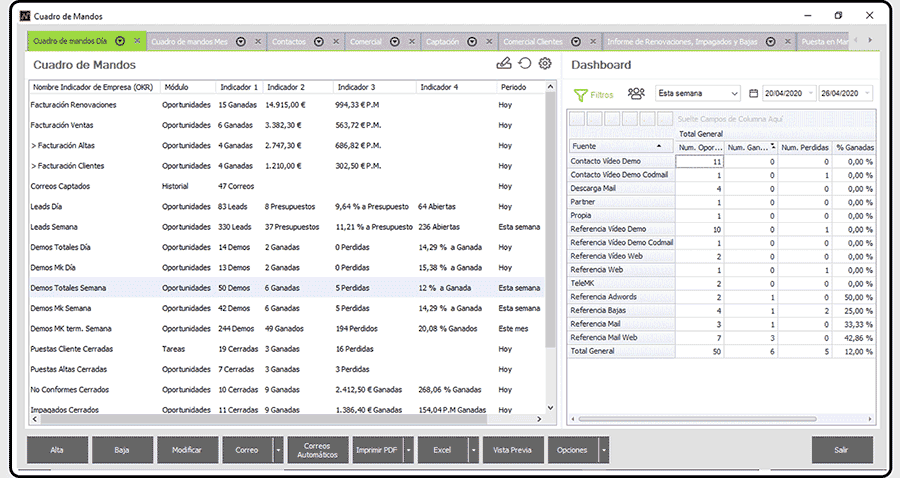The image size is (900, 478).
Task: Select the Puestas Cliente Cerradas row
Action: [x=287, y=349]
